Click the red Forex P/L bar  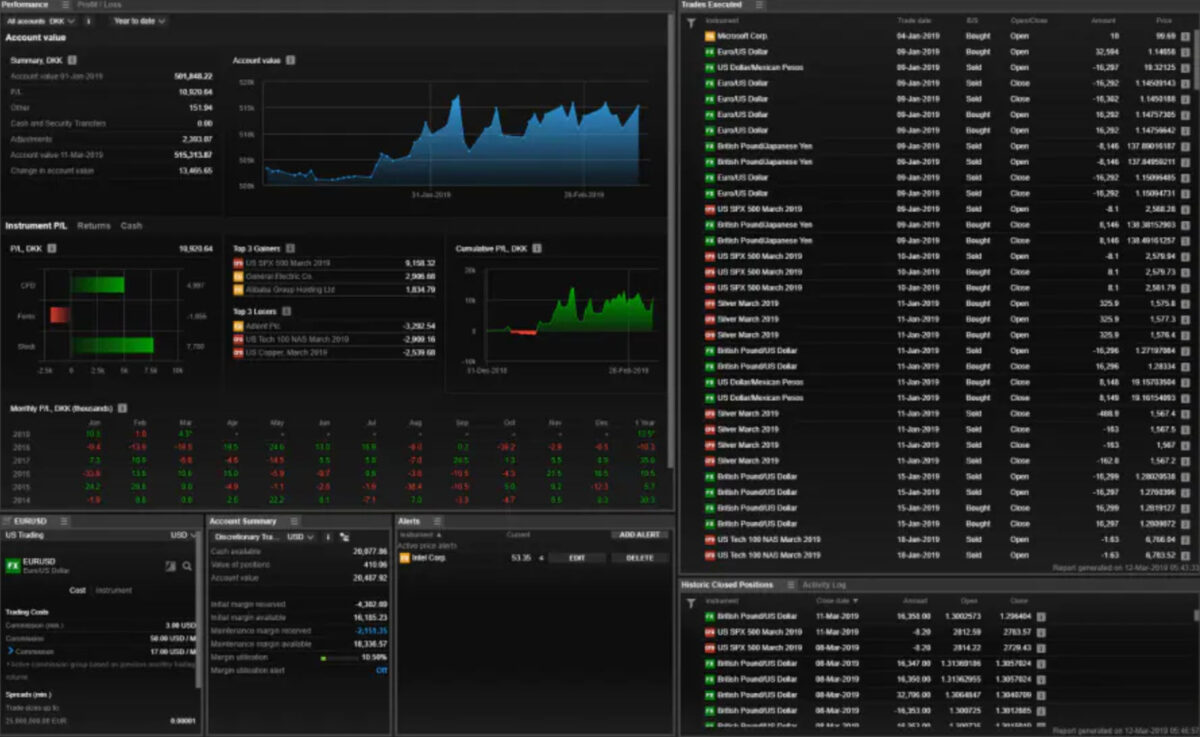[61, 315]
